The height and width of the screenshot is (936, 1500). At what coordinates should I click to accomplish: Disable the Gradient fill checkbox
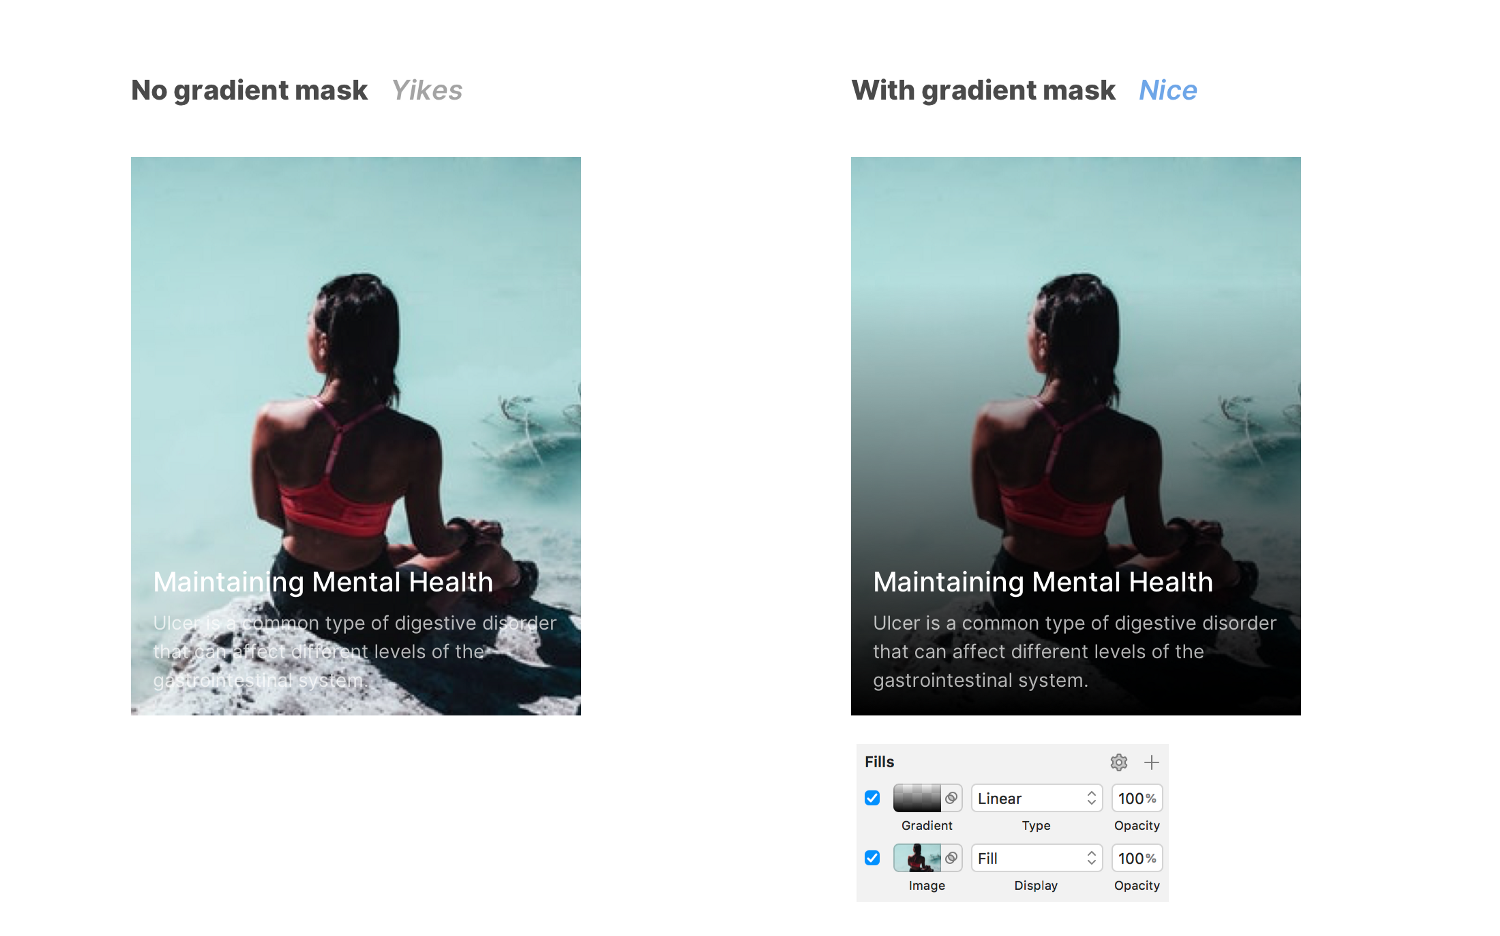pos(872,798)
